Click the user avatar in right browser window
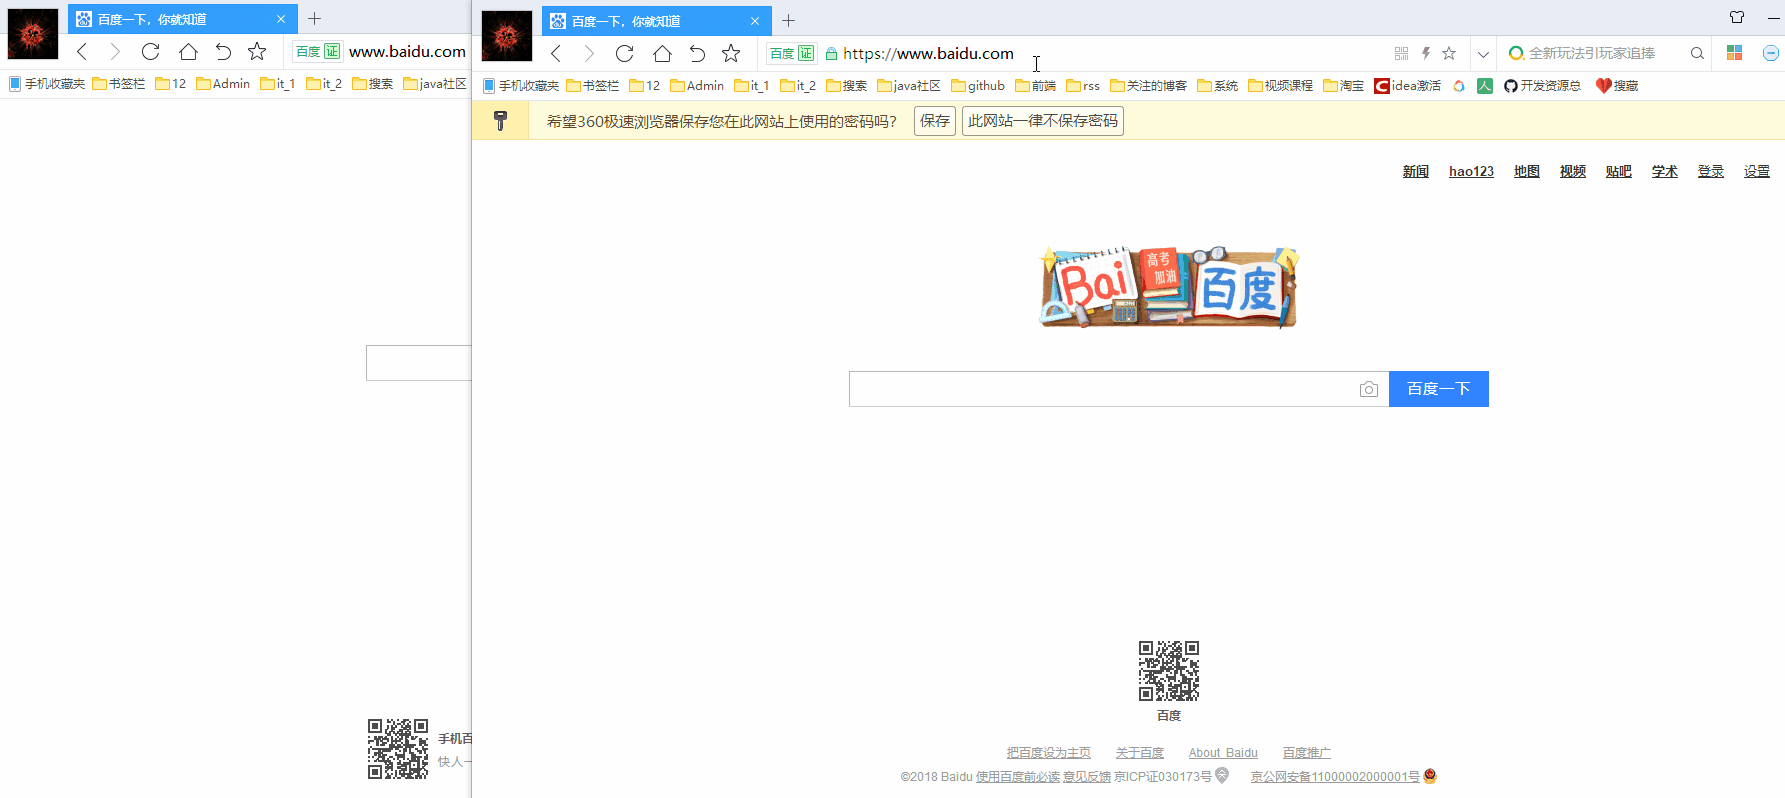The width and height of the screenshot is (1785, 798). click(x=507, y=36)
